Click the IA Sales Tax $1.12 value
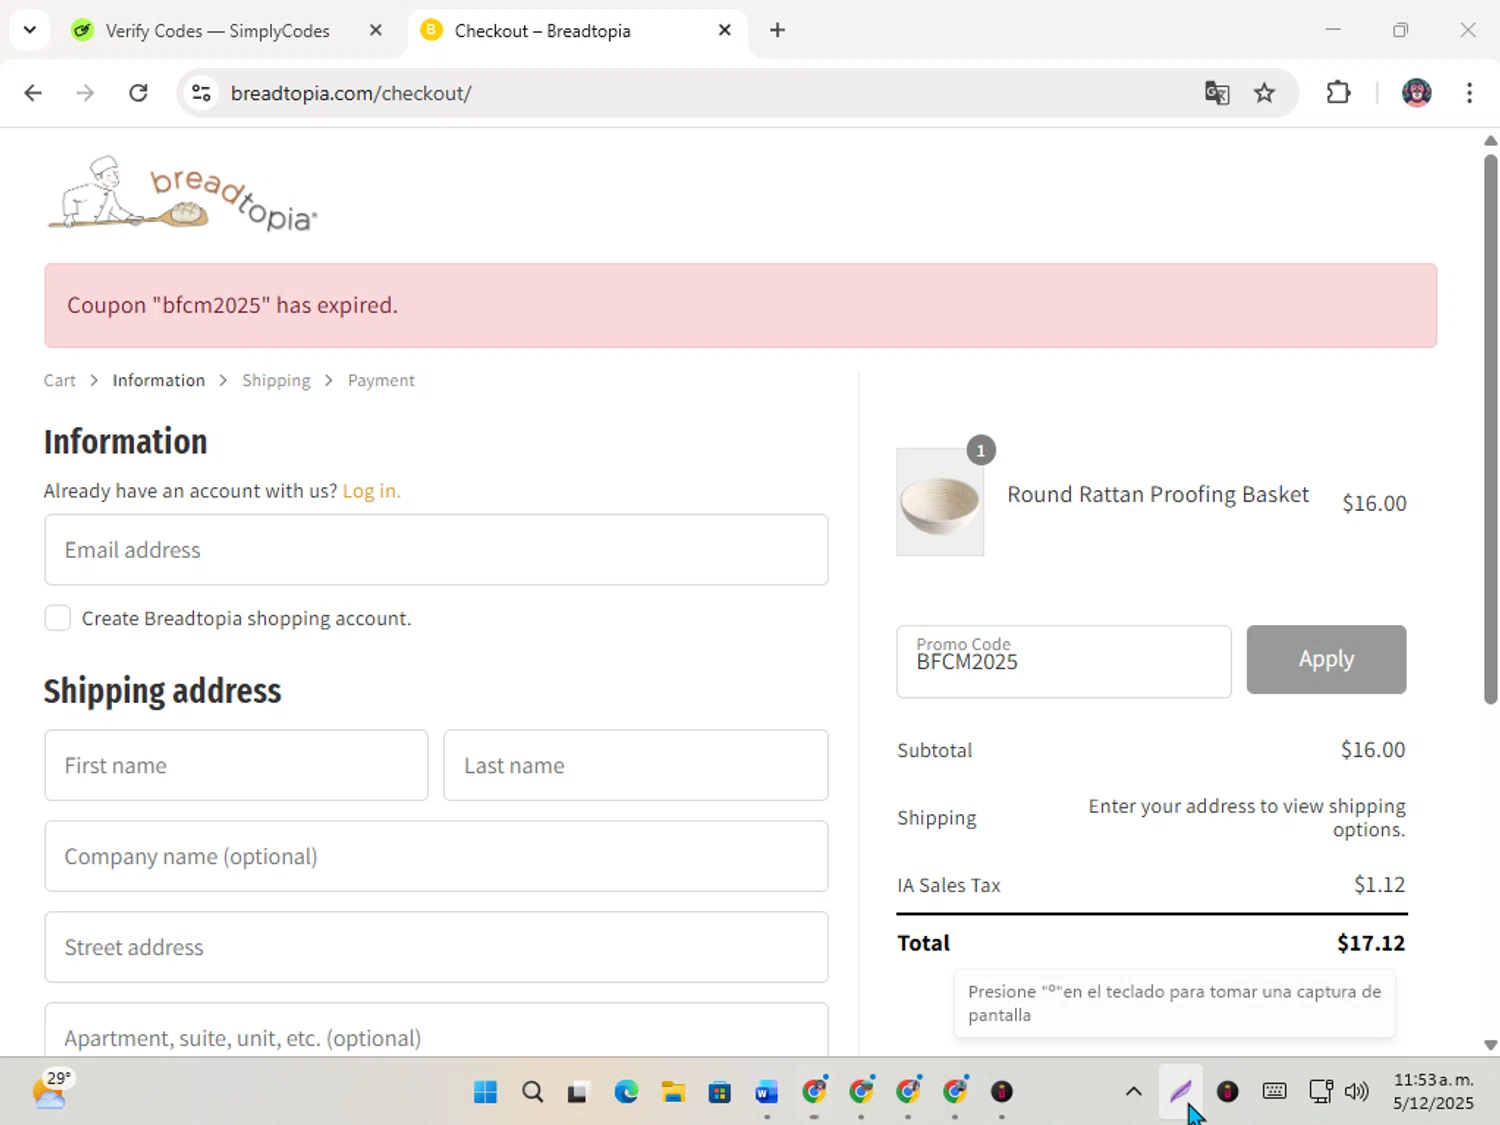 click(x=1379, y=885)
